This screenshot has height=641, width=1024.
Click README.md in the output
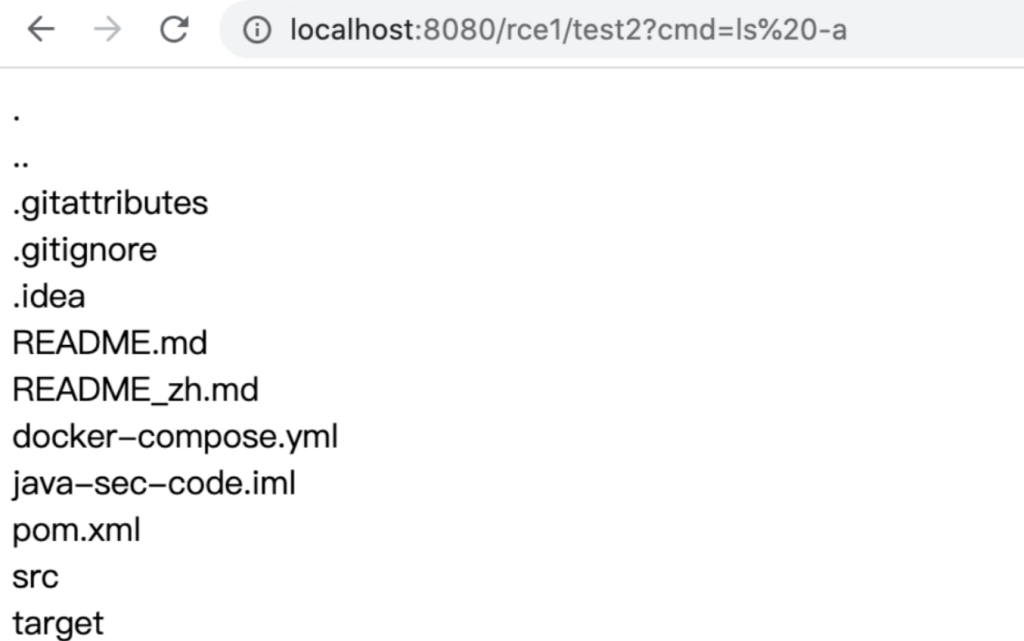click(110, 343)
